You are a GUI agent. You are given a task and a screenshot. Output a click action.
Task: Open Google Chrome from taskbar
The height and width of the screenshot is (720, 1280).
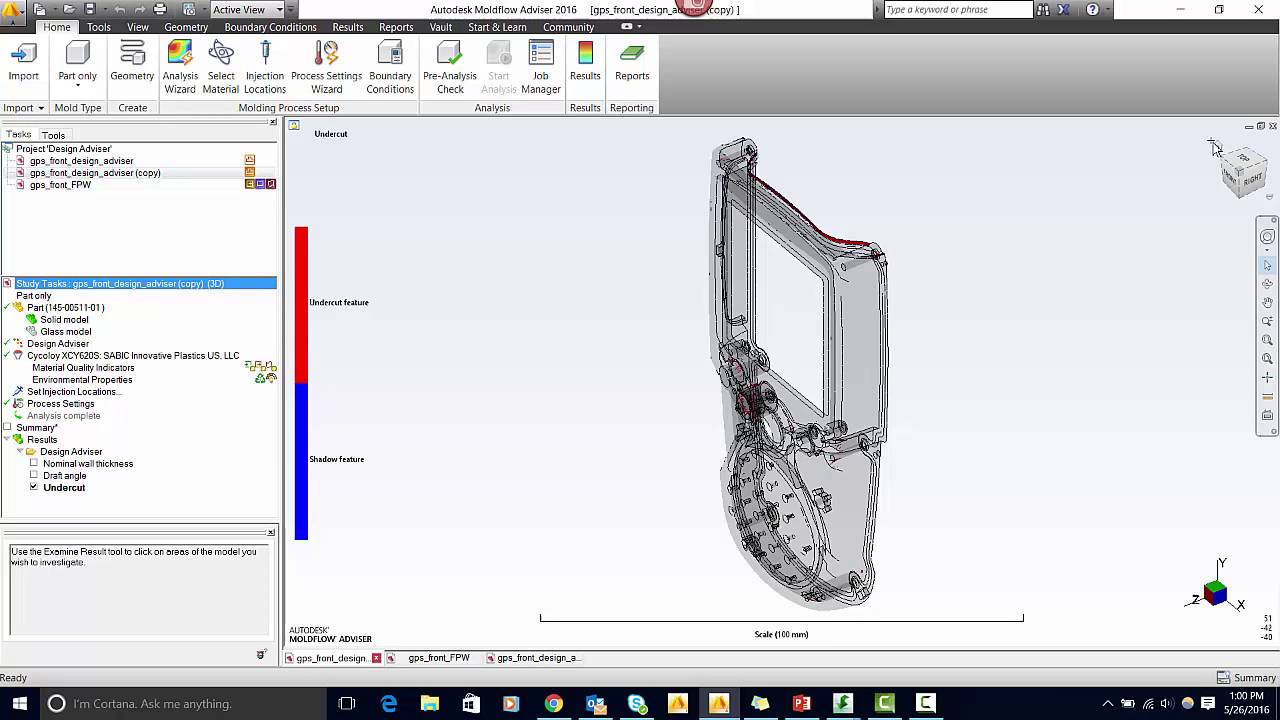[553, 703]
